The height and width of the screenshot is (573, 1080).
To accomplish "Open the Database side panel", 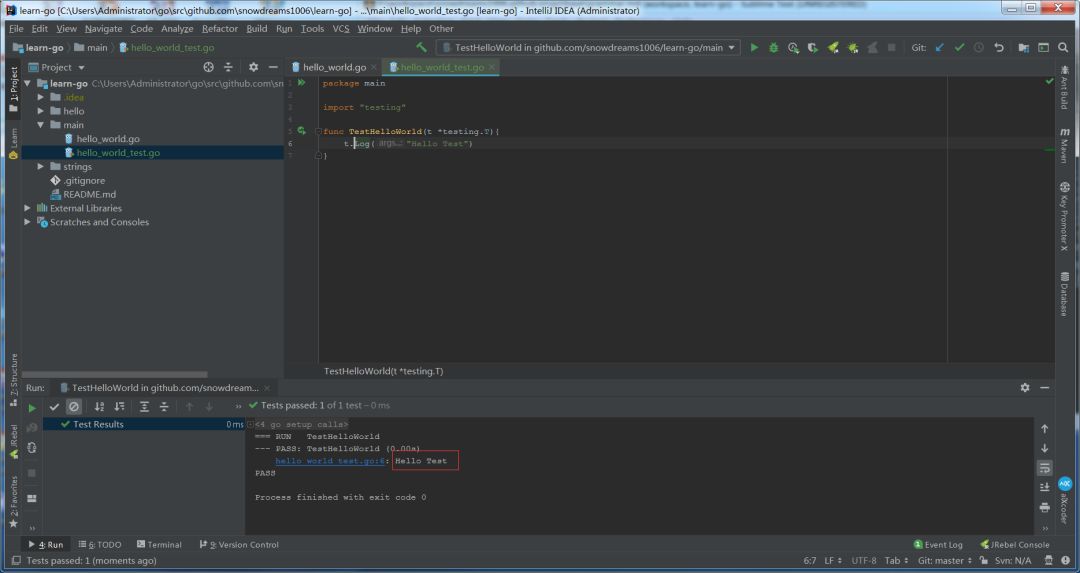I will (1064, 294).
